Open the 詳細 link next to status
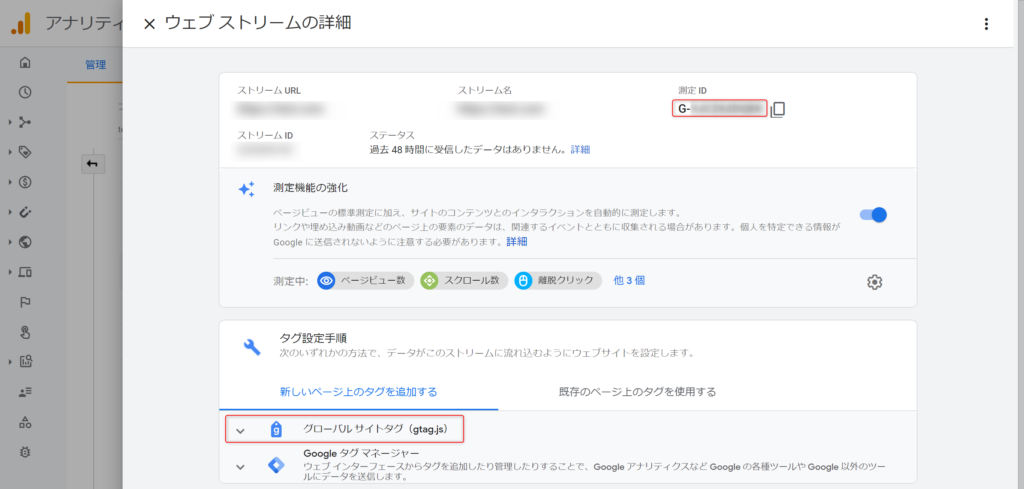Viewport: 1024px width, 489px height. coord(580,150)
